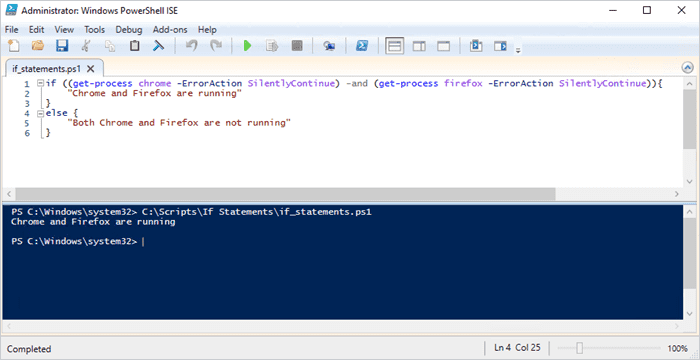Open the Add-ons menu
700x360 pixels.
click(170, 30)
